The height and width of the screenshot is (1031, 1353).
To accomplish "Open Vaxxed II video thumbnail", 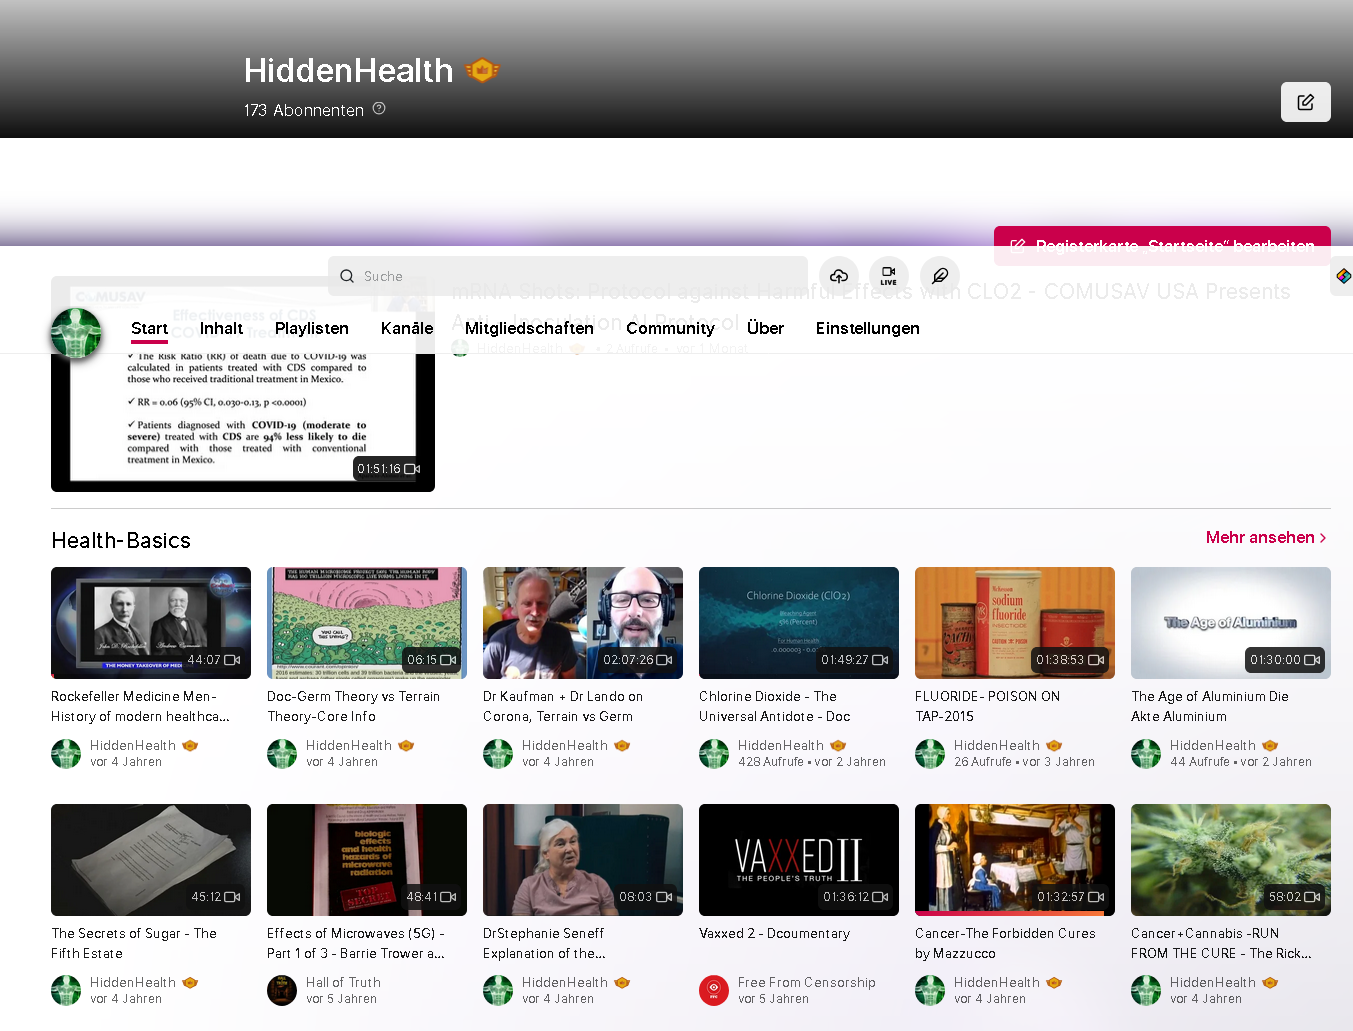I will [x=799, y=860].
